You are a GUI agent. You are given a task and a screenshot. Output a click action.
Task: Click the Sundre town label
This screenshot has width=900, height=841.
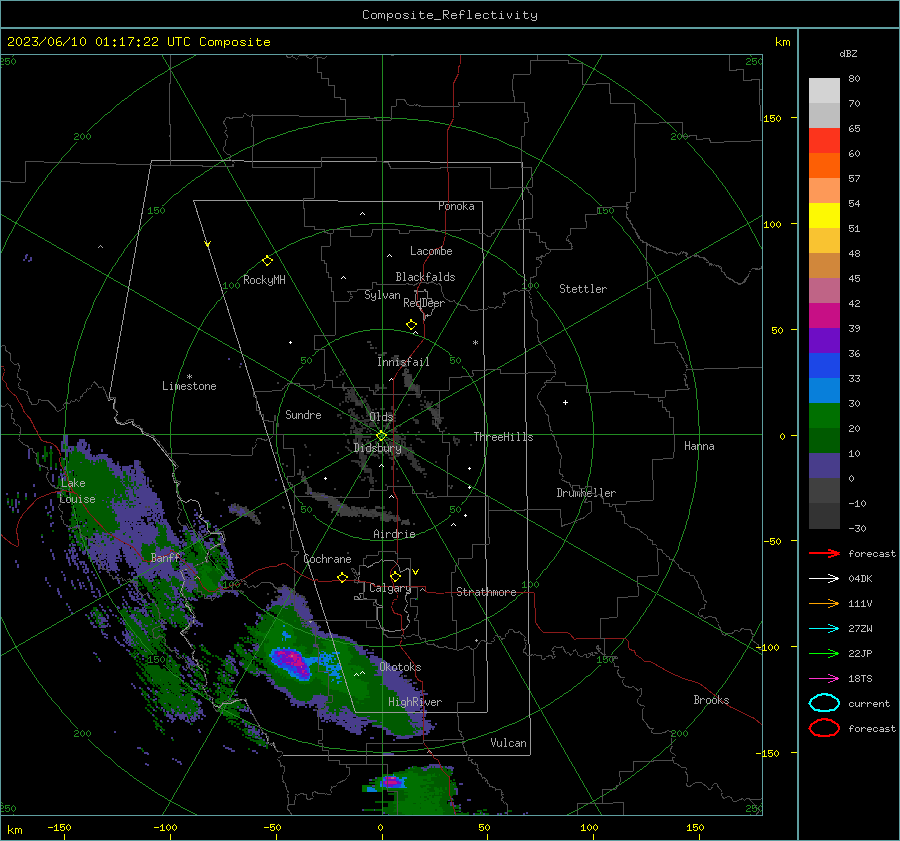click(304, 414)
